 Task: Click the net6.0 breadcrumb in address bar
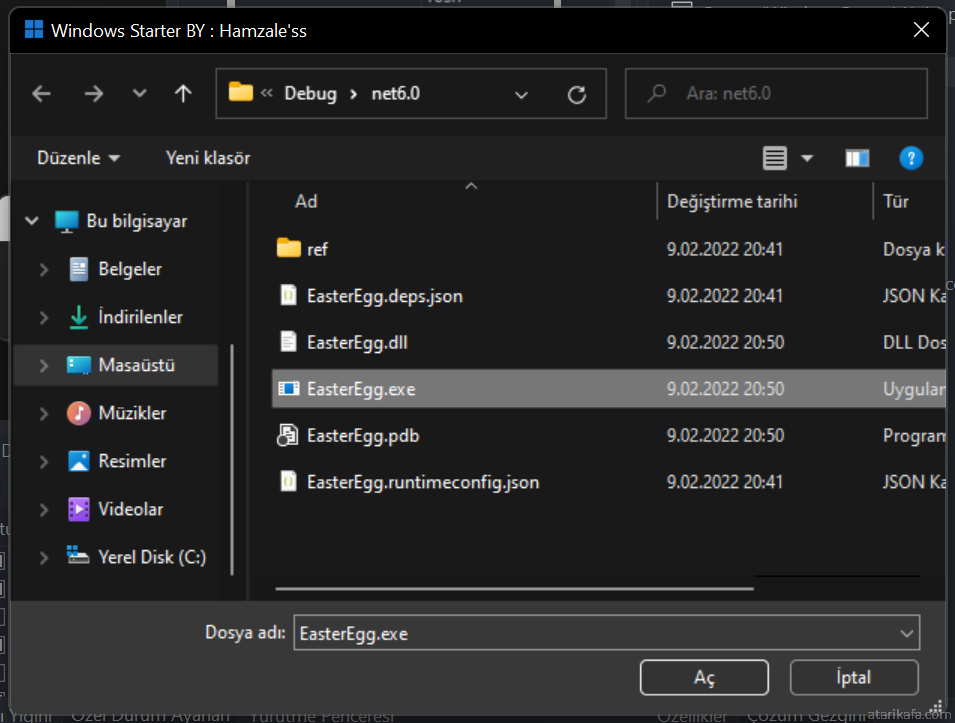pos(396,94)
